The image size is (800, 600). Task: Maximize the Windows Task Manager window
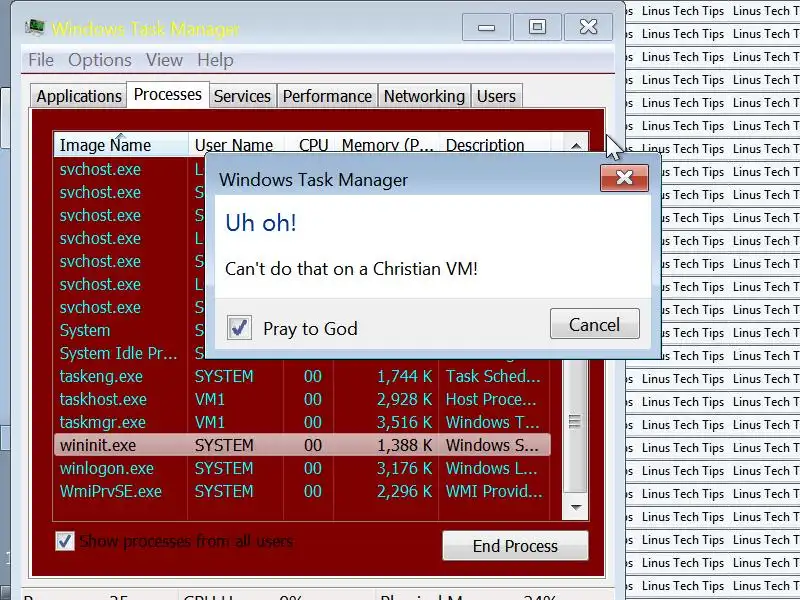537,27
